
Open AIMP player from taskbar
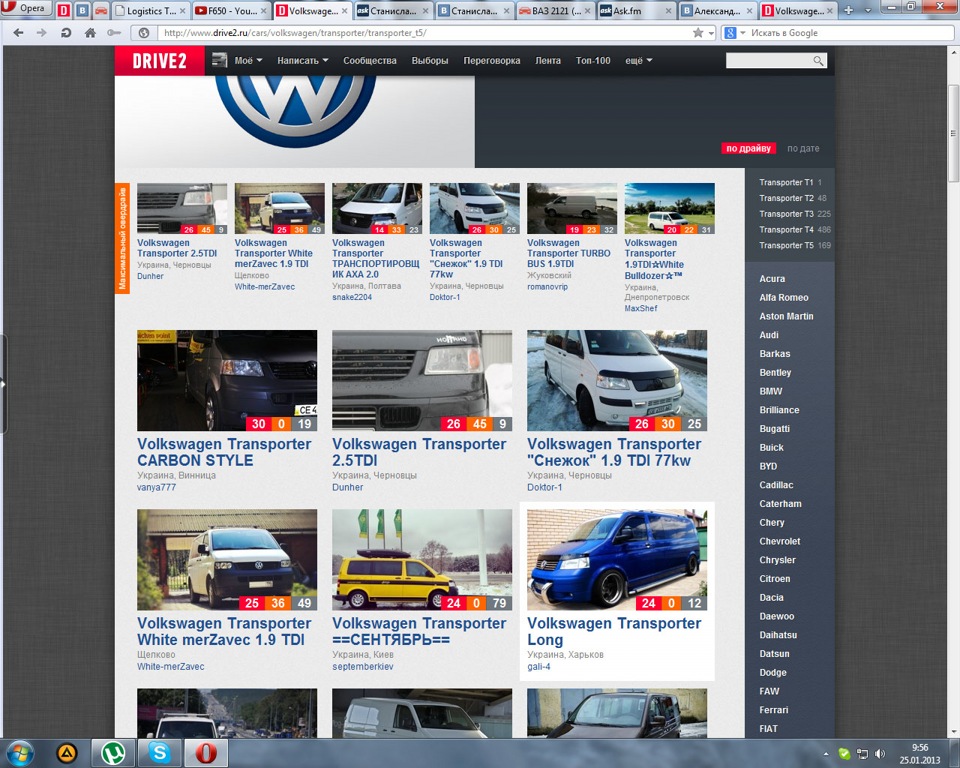pos(66,753)
